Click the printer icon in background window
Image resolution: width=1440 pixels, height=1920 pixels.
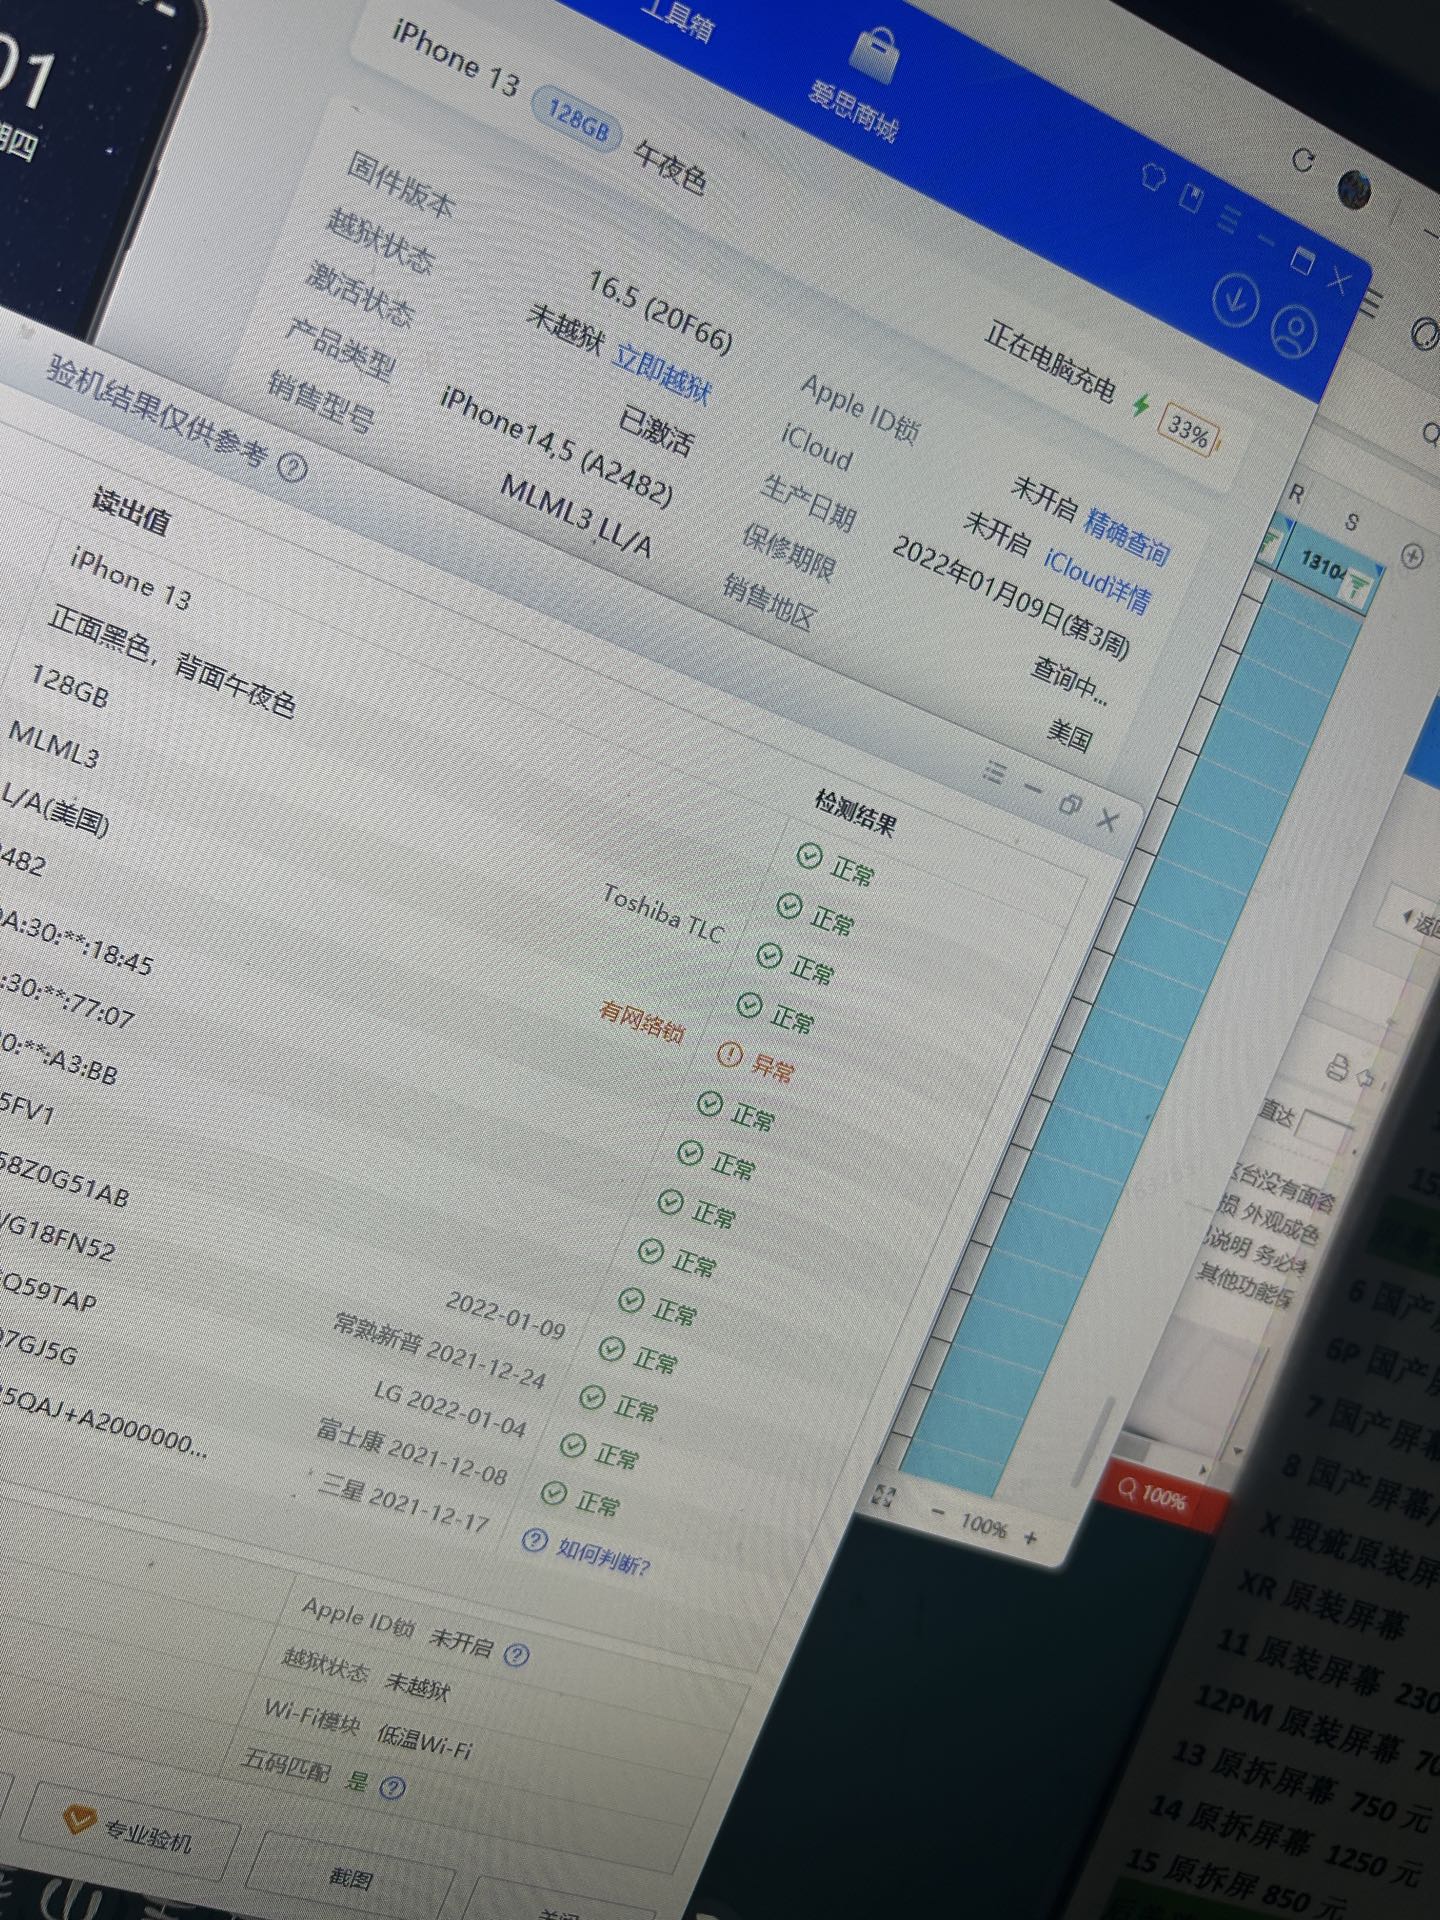(1337, 1069)
